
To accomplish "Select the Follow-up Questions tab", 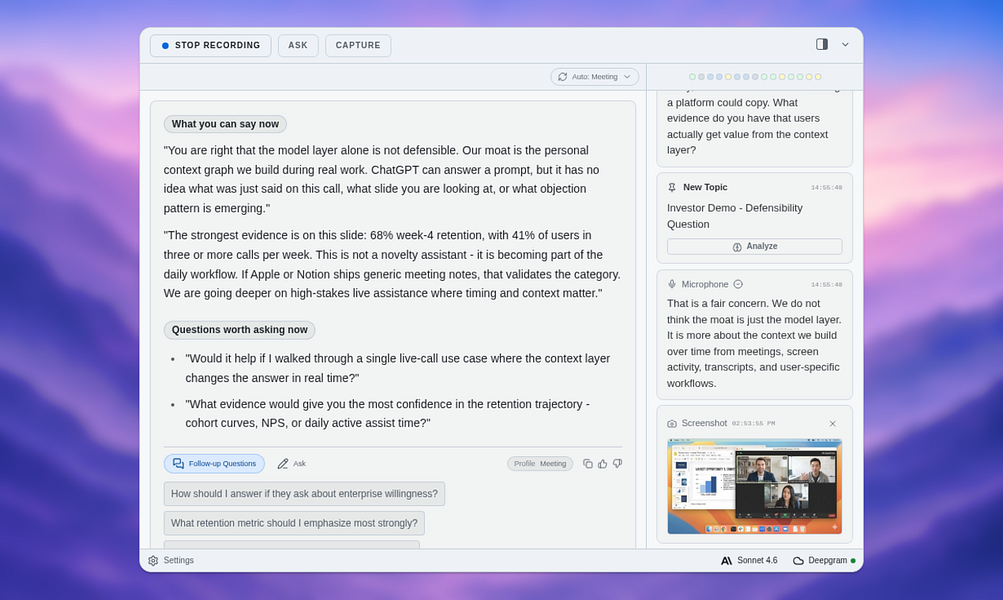I will click(x=214, y=464).
